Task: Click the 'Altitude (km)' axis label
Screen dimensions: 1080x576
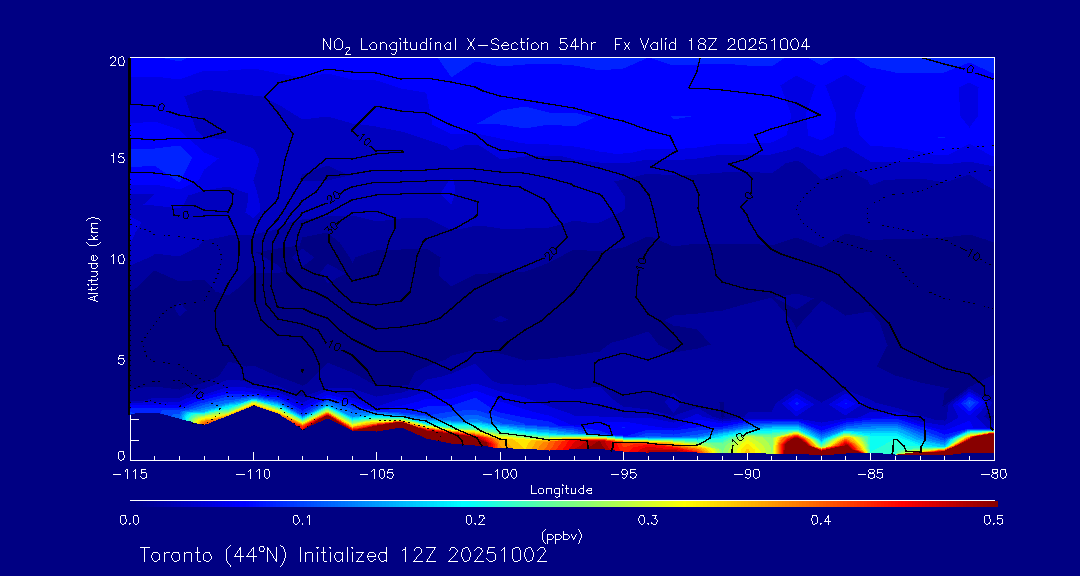Action: 95,258
